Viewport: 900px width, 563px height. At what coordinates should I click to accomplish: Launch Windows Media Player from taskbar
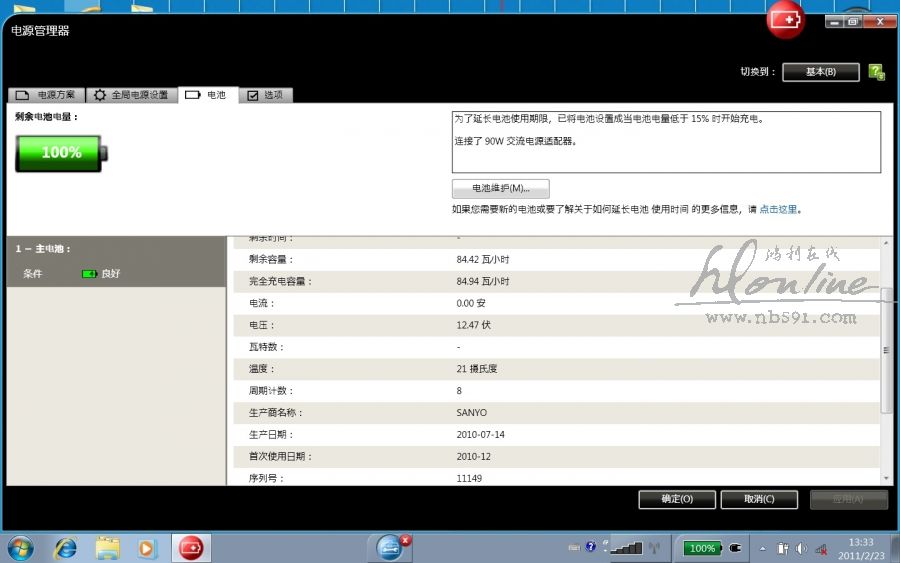tap(148, 548)
